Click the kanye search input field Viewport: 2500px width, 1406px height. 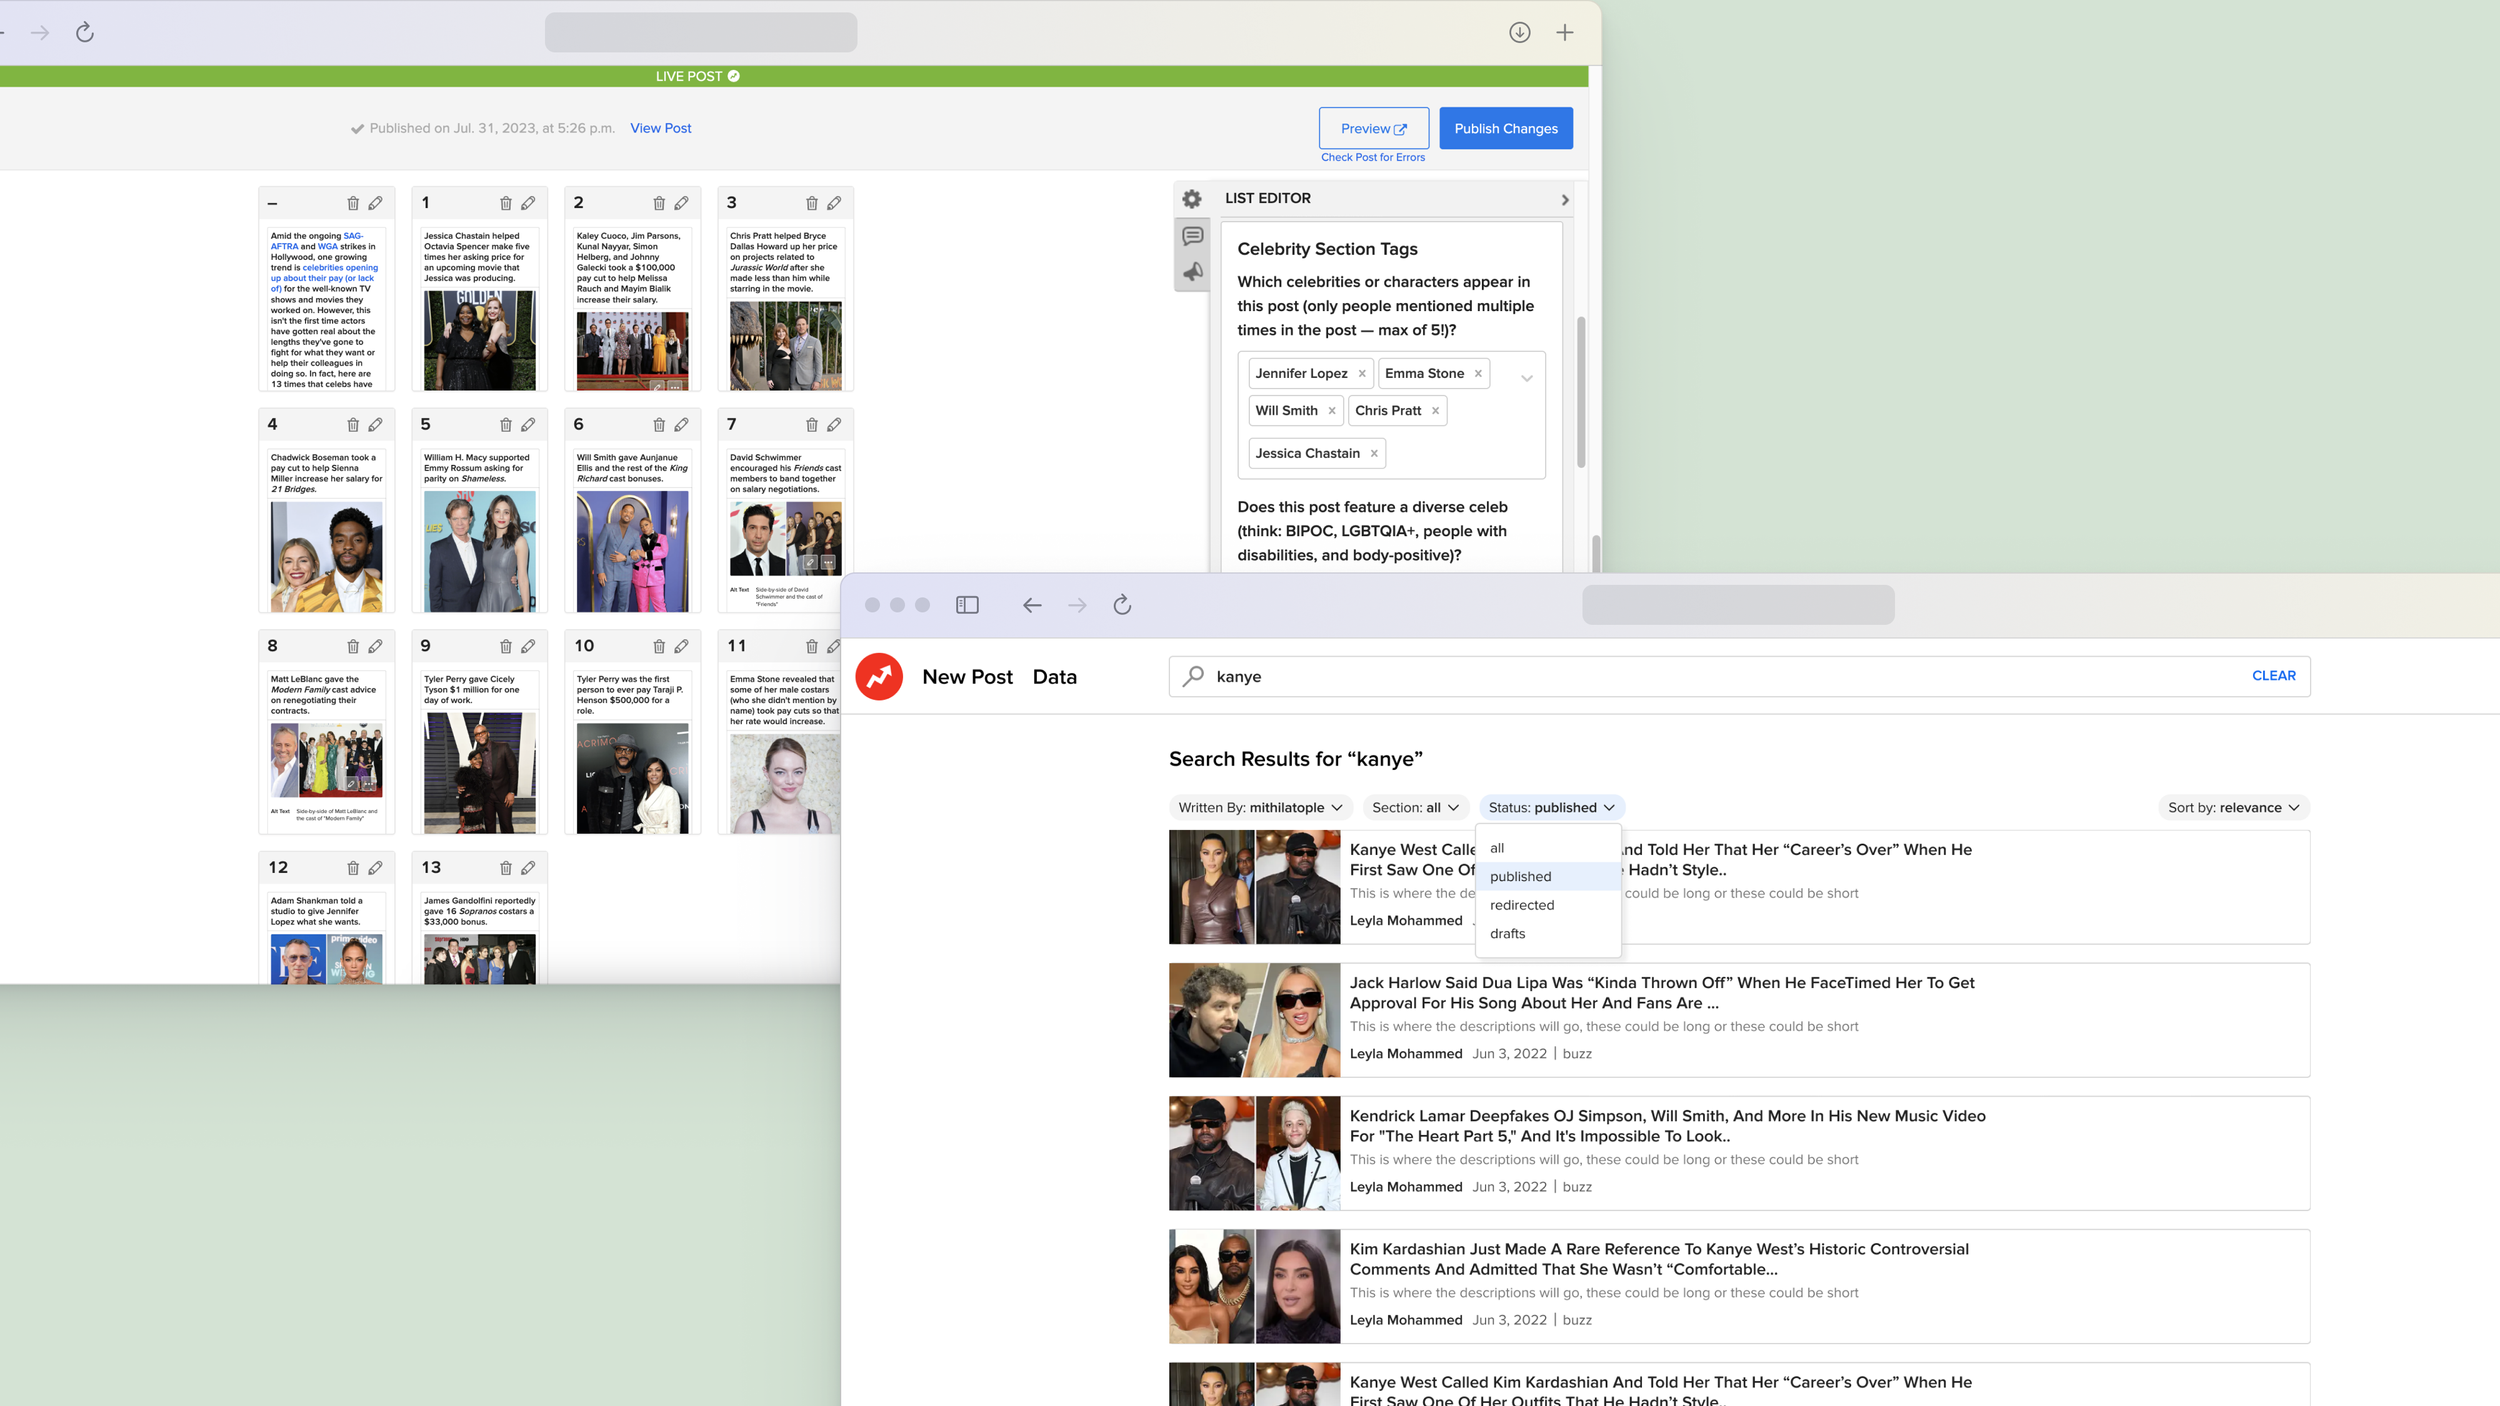1700,677
